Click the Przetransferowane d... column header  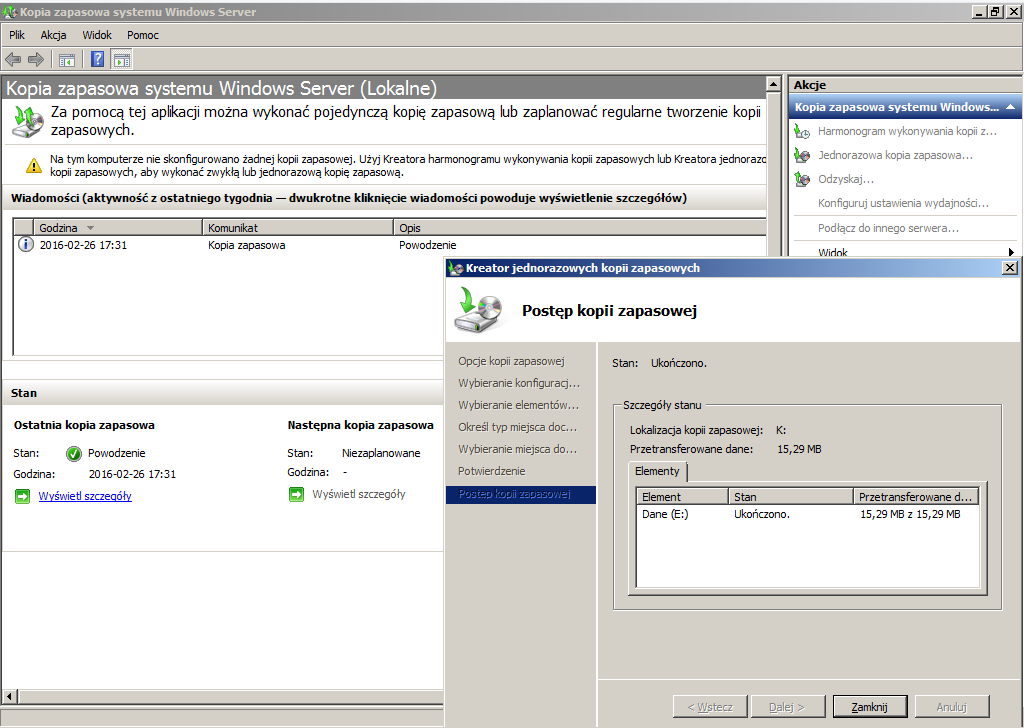[x=916, y=497]
